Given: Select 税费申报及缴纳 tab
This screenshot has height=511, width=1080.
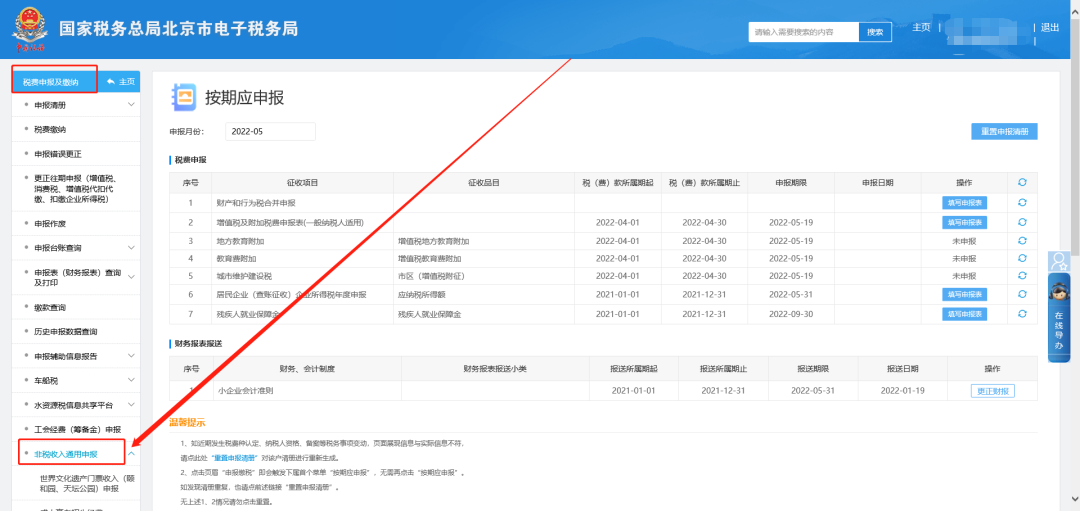Looking at the screenshot, I should click(x=54, y=81).
